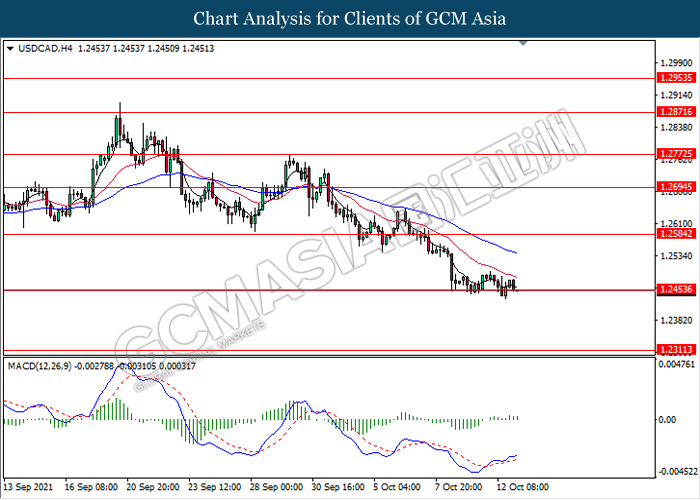
Task: Select the 1.28716 red price label
Action: coord(676,112)
